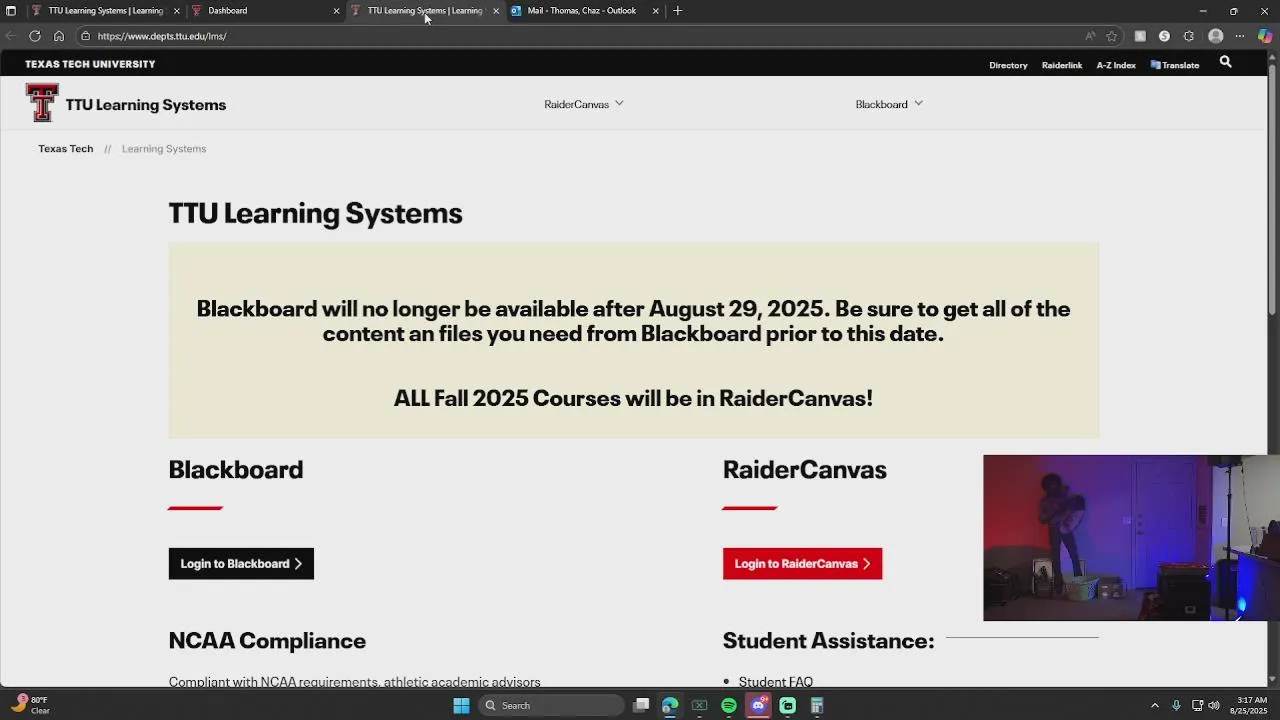Expand the RaiderCanvas navigation dropdown
Image resolution: width=1280 pixels, height=720 pixels.
coord(584,104)
